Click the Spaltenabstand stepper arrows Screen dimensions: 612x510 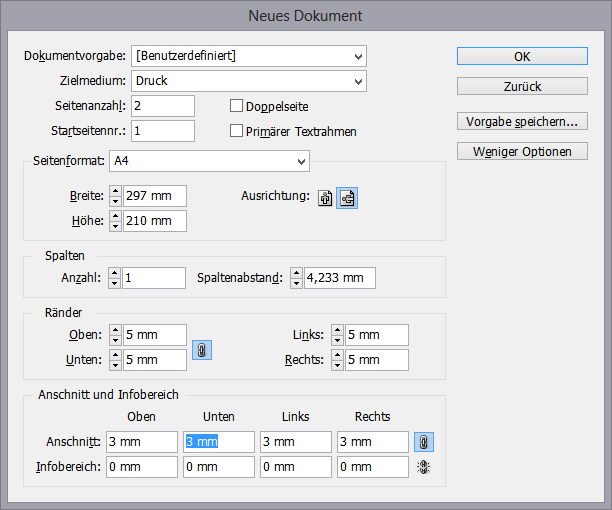(x=296, y=279)
